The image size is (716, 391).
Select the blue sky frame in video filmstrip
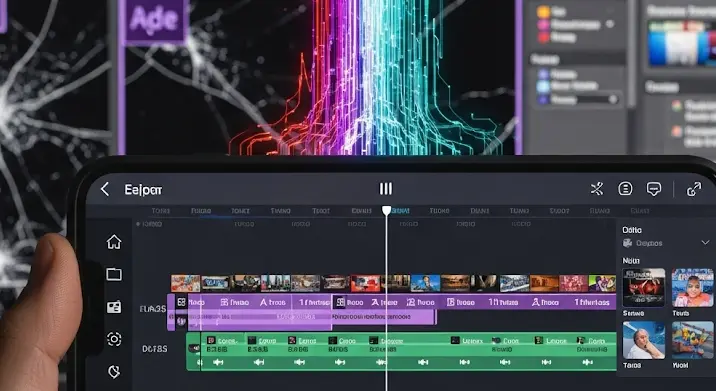tap(425, 283)
